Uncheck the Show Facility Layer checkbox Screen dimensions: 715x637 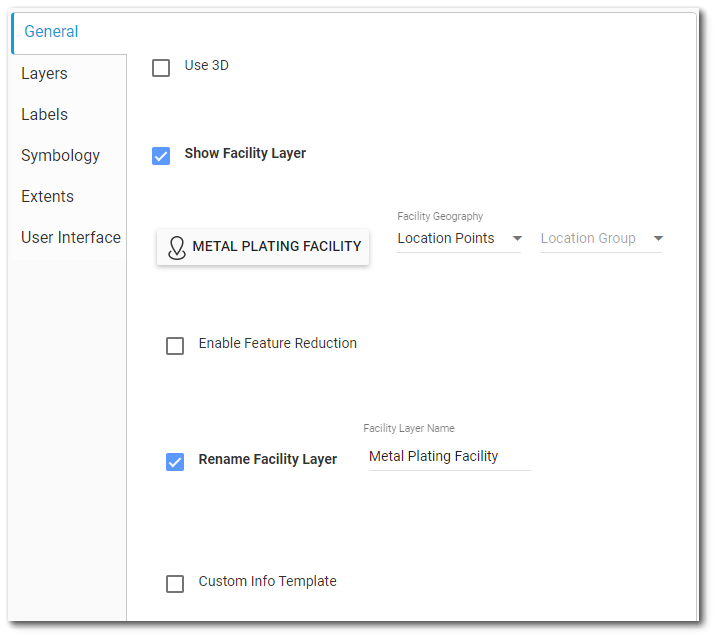pyautogui.click(x=161, y=156)
